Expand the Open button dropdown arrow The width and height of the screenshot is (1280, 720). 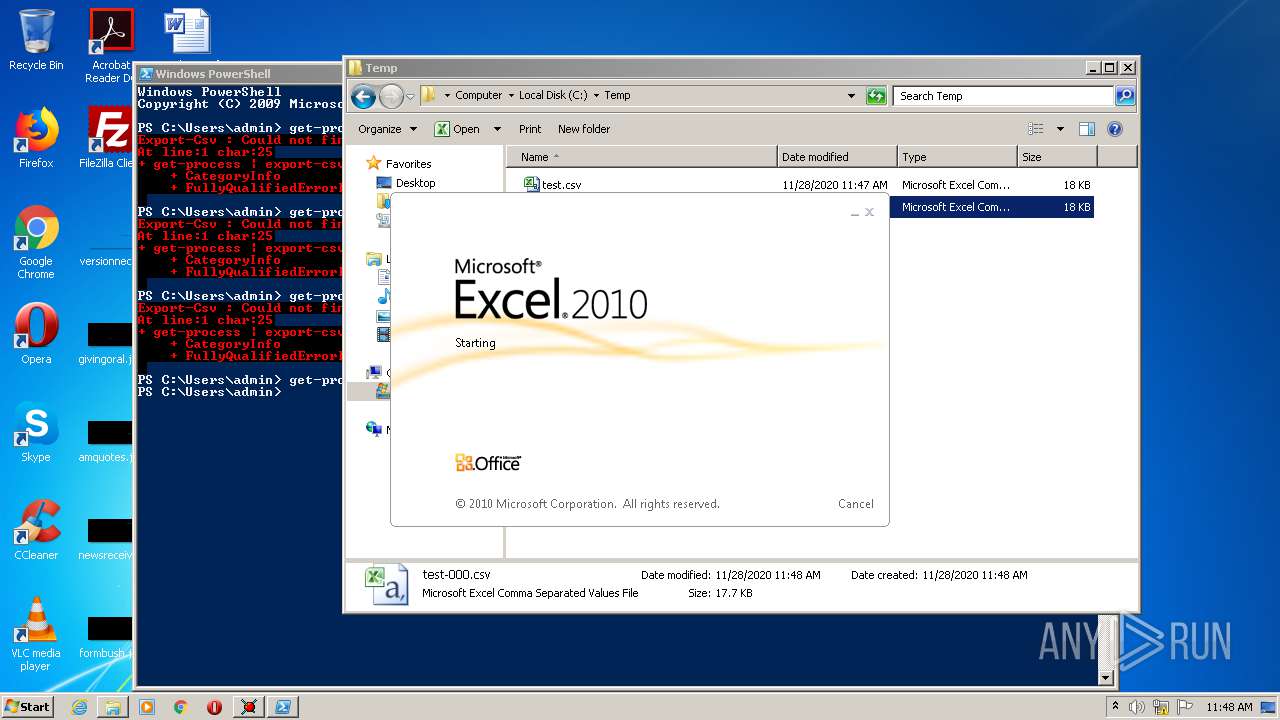(x=496, y=129)
